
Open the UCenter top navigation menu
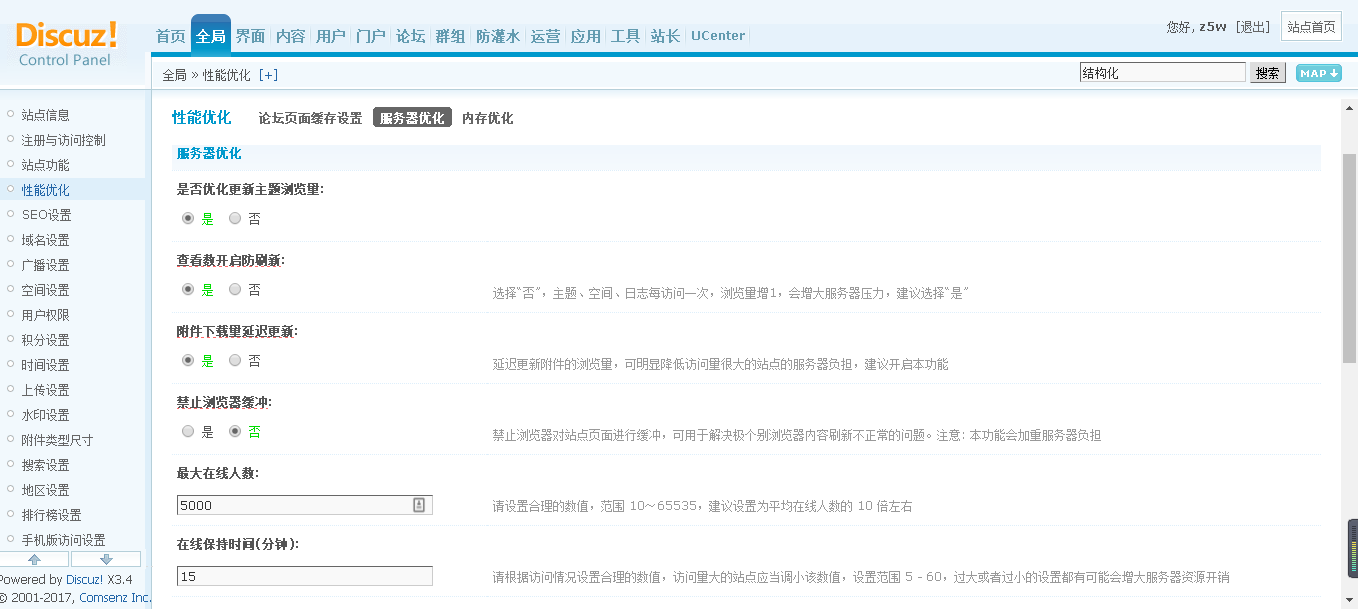pyautogui.click(x=717, y=36)
